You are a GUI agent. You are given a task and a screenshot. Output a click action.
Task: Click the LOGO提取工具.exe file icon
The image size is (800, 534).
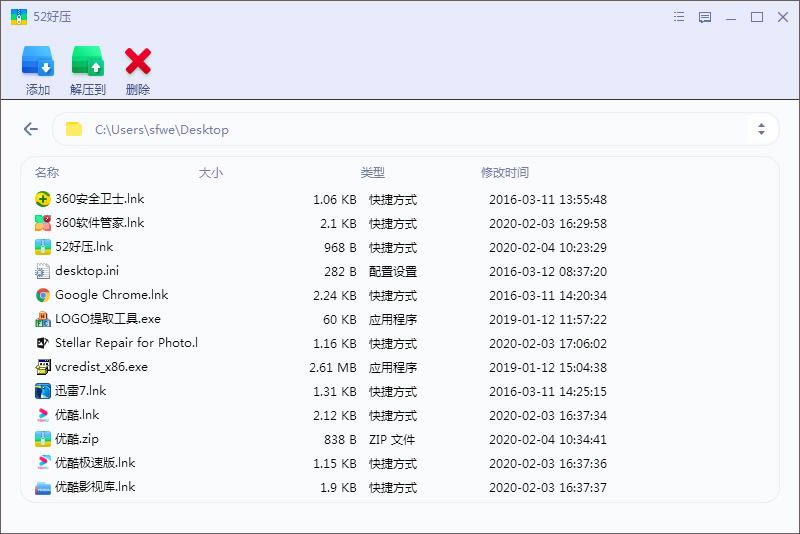[x=43, y=319]
